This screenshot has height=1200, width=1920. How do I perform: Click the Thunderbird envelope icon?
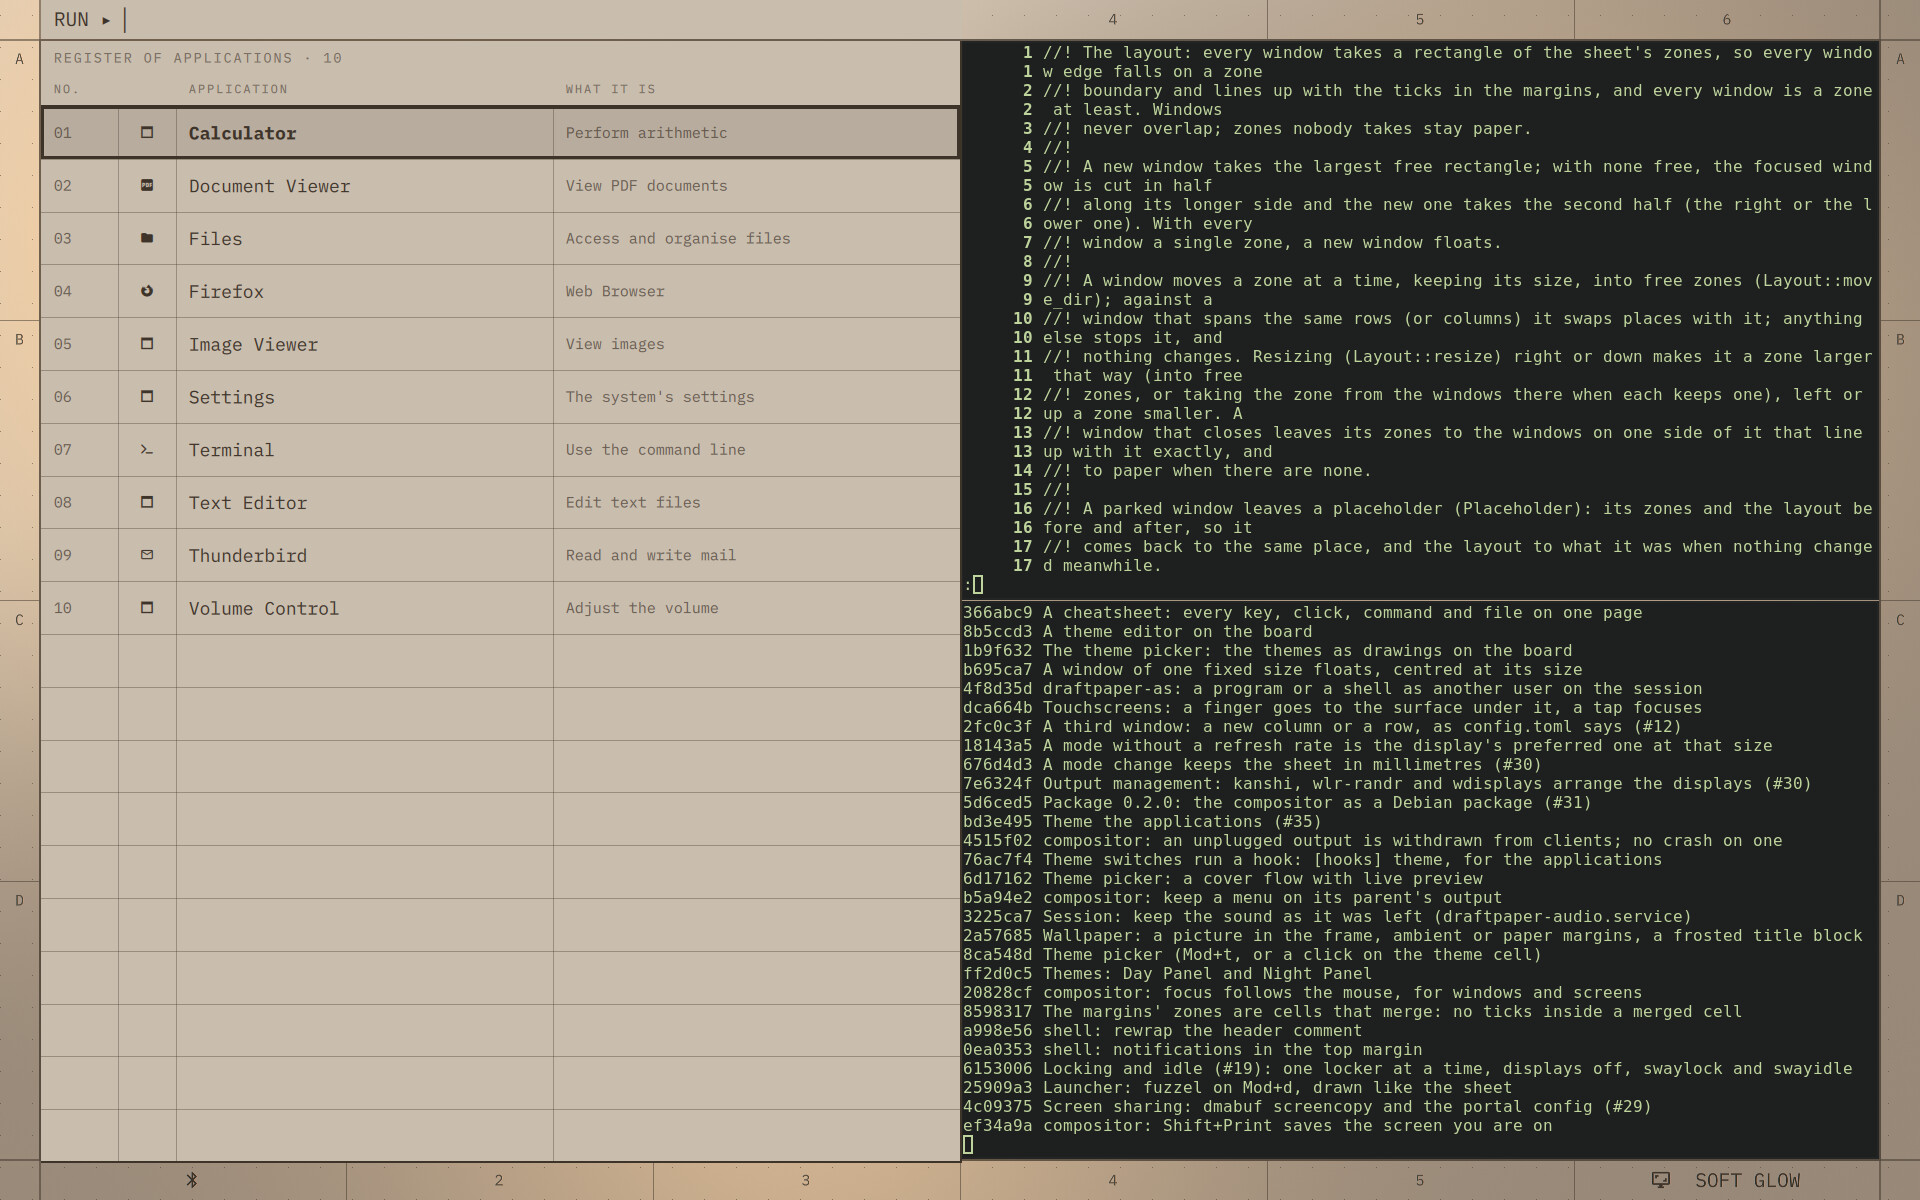[147, 555]
